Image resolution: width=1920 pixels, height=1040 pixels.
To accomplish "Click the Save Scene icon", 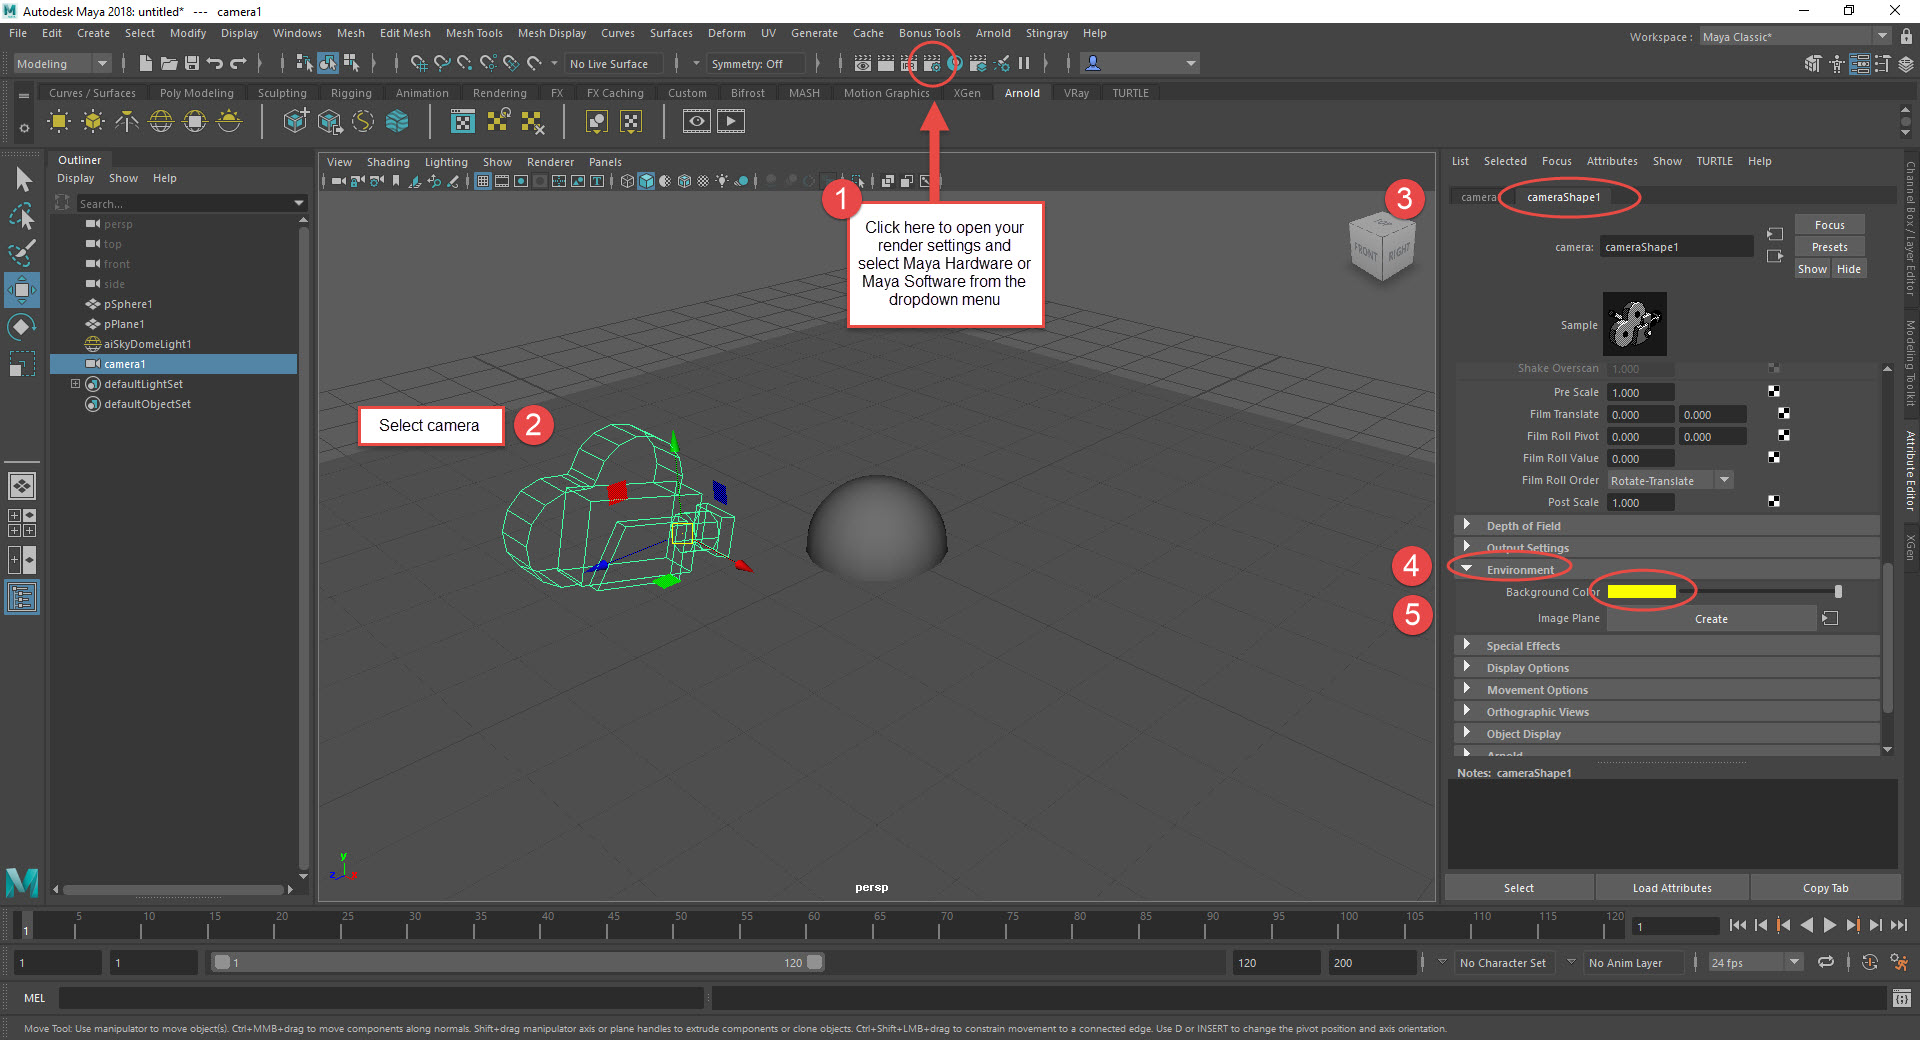I will [192, 64].
